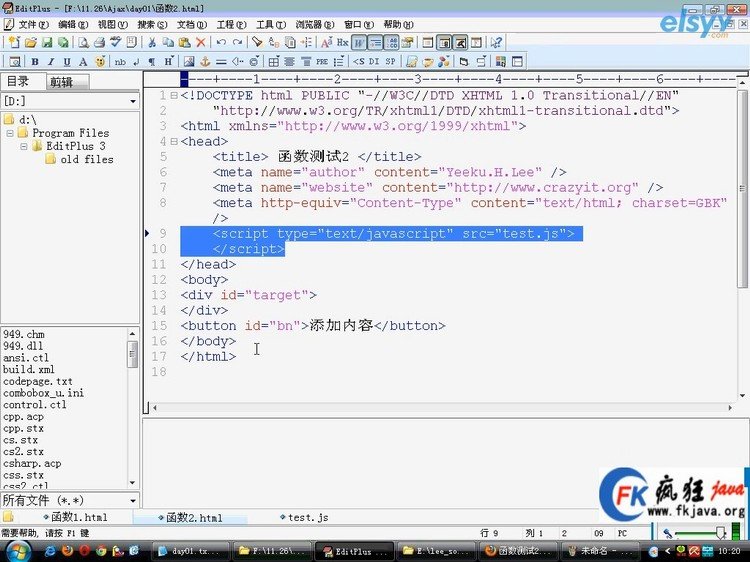Collapse the EditPlus 3 tree node
750x562 pixels.
[x=23, y=146]
